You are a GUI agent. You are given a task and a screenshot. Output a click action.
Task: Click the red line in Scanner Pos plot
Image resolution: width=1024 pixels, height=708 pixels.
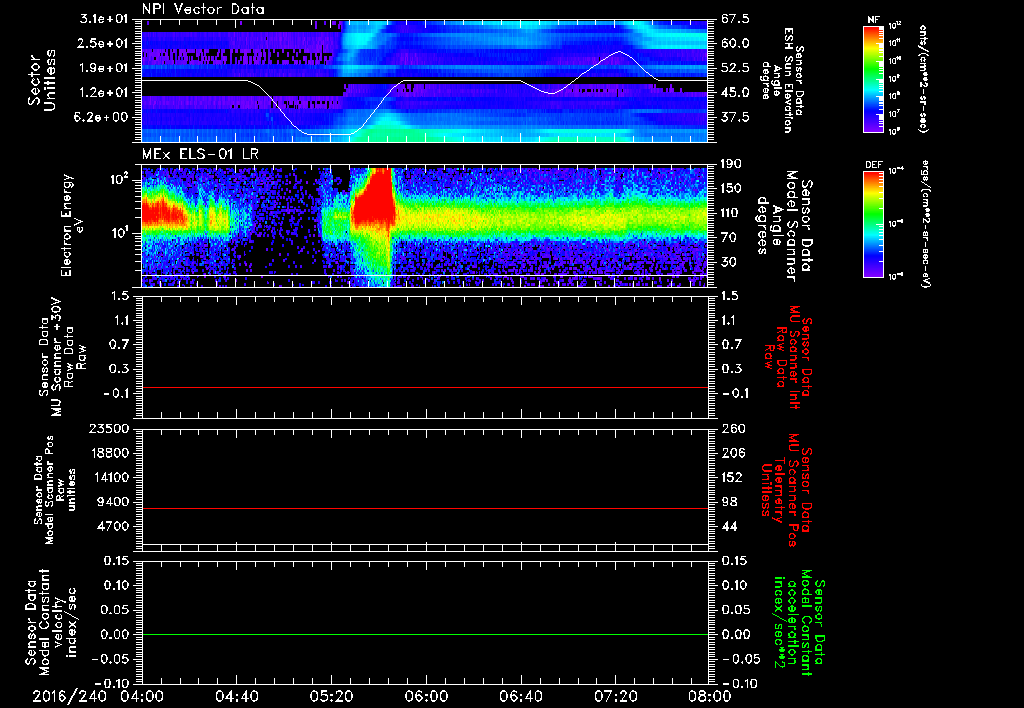pyautogui.click(x=424, y=508)
